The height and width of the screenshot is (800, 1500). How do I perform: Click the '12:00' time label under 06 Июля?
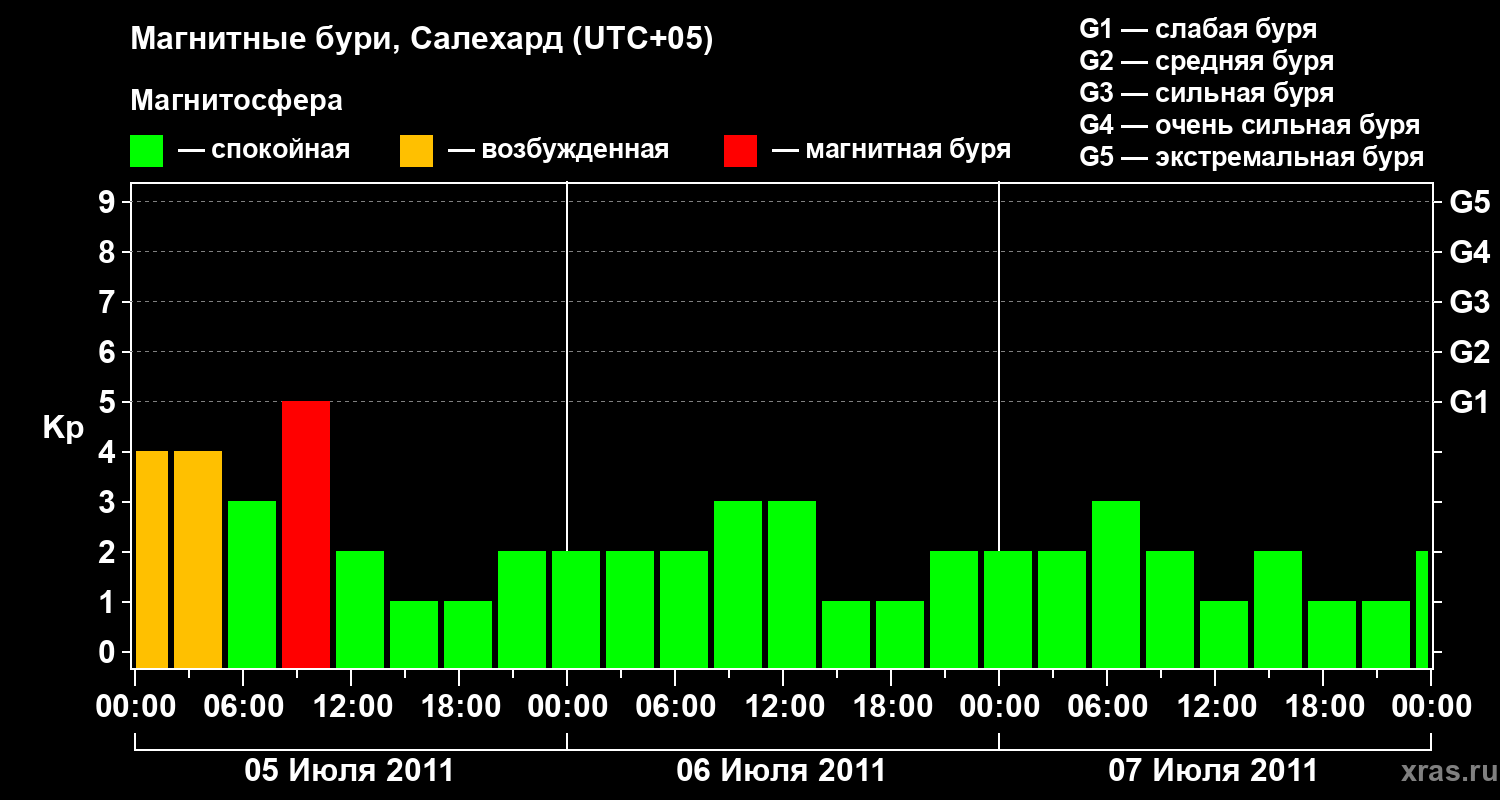pos(783,707)
